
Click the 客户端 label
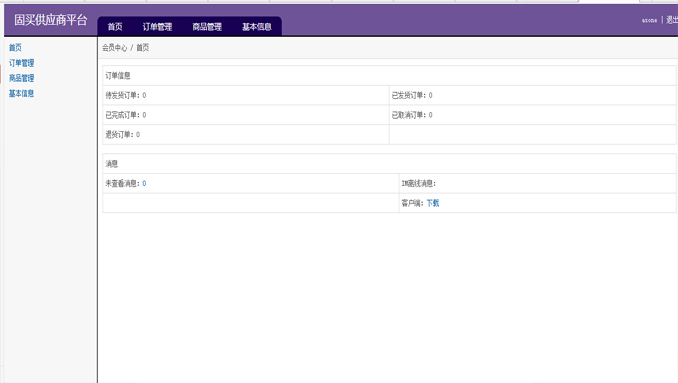[x=413, y=203]
